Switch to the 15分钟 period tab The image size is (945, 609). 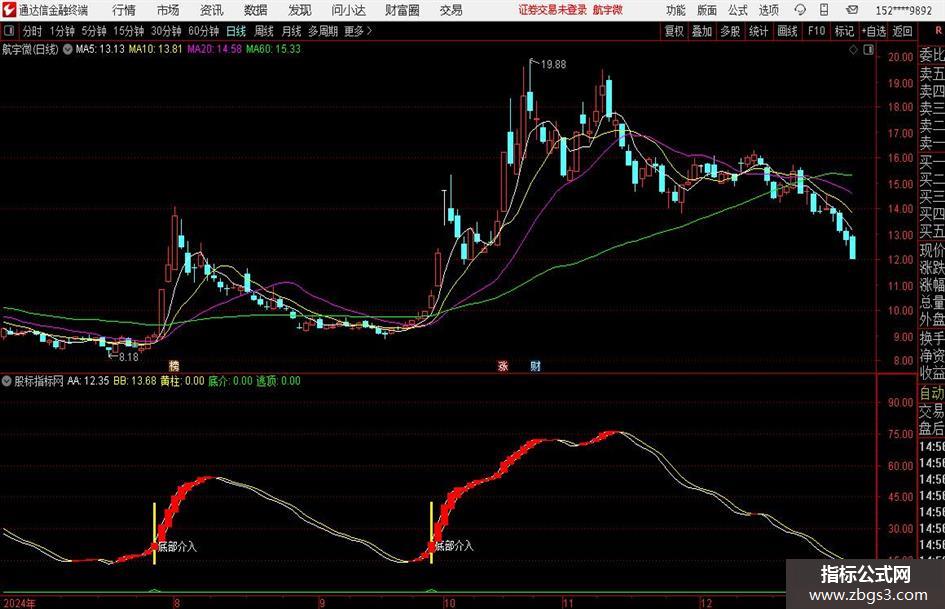tap(128, 31)
